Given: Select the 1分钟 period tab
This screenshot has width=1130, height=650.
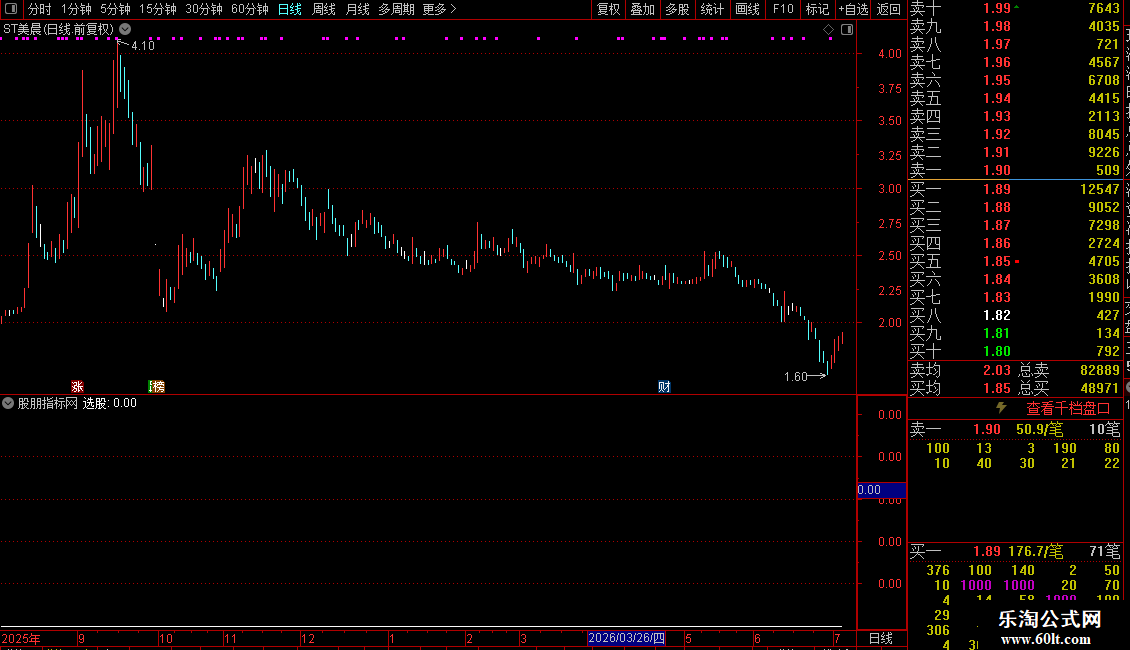Looking at the screenshot, I should [76, 9].
